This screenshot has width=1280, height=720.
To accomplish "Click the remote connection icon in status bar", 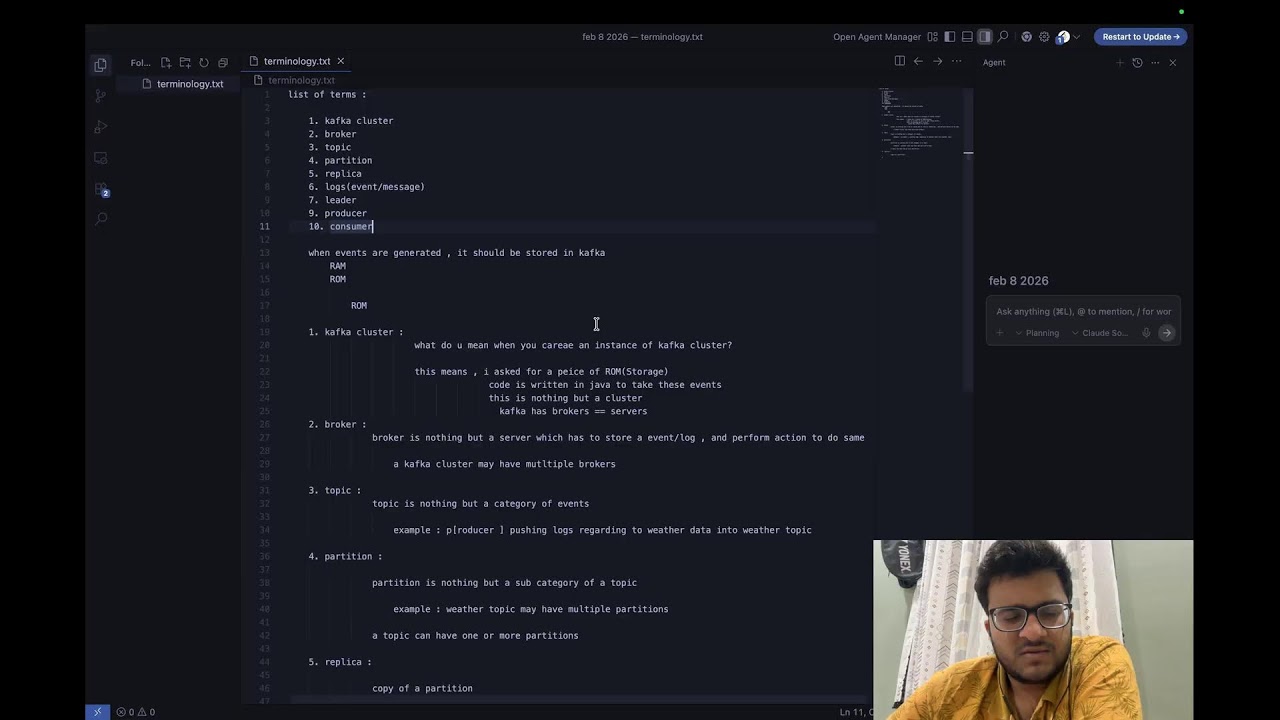I will [97, 712].
